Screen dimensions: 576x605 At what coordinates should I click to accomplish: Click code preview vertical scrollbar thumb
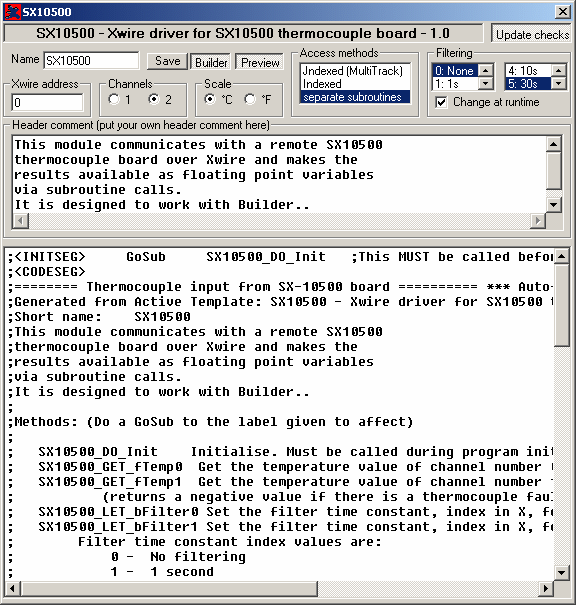pos(561,305)
